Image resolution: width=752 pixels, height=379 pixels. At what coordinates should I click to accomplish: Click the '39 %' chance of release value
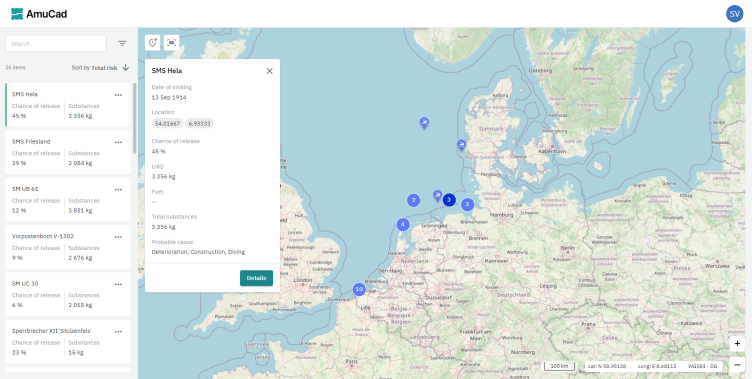click(x=19, y=163)
